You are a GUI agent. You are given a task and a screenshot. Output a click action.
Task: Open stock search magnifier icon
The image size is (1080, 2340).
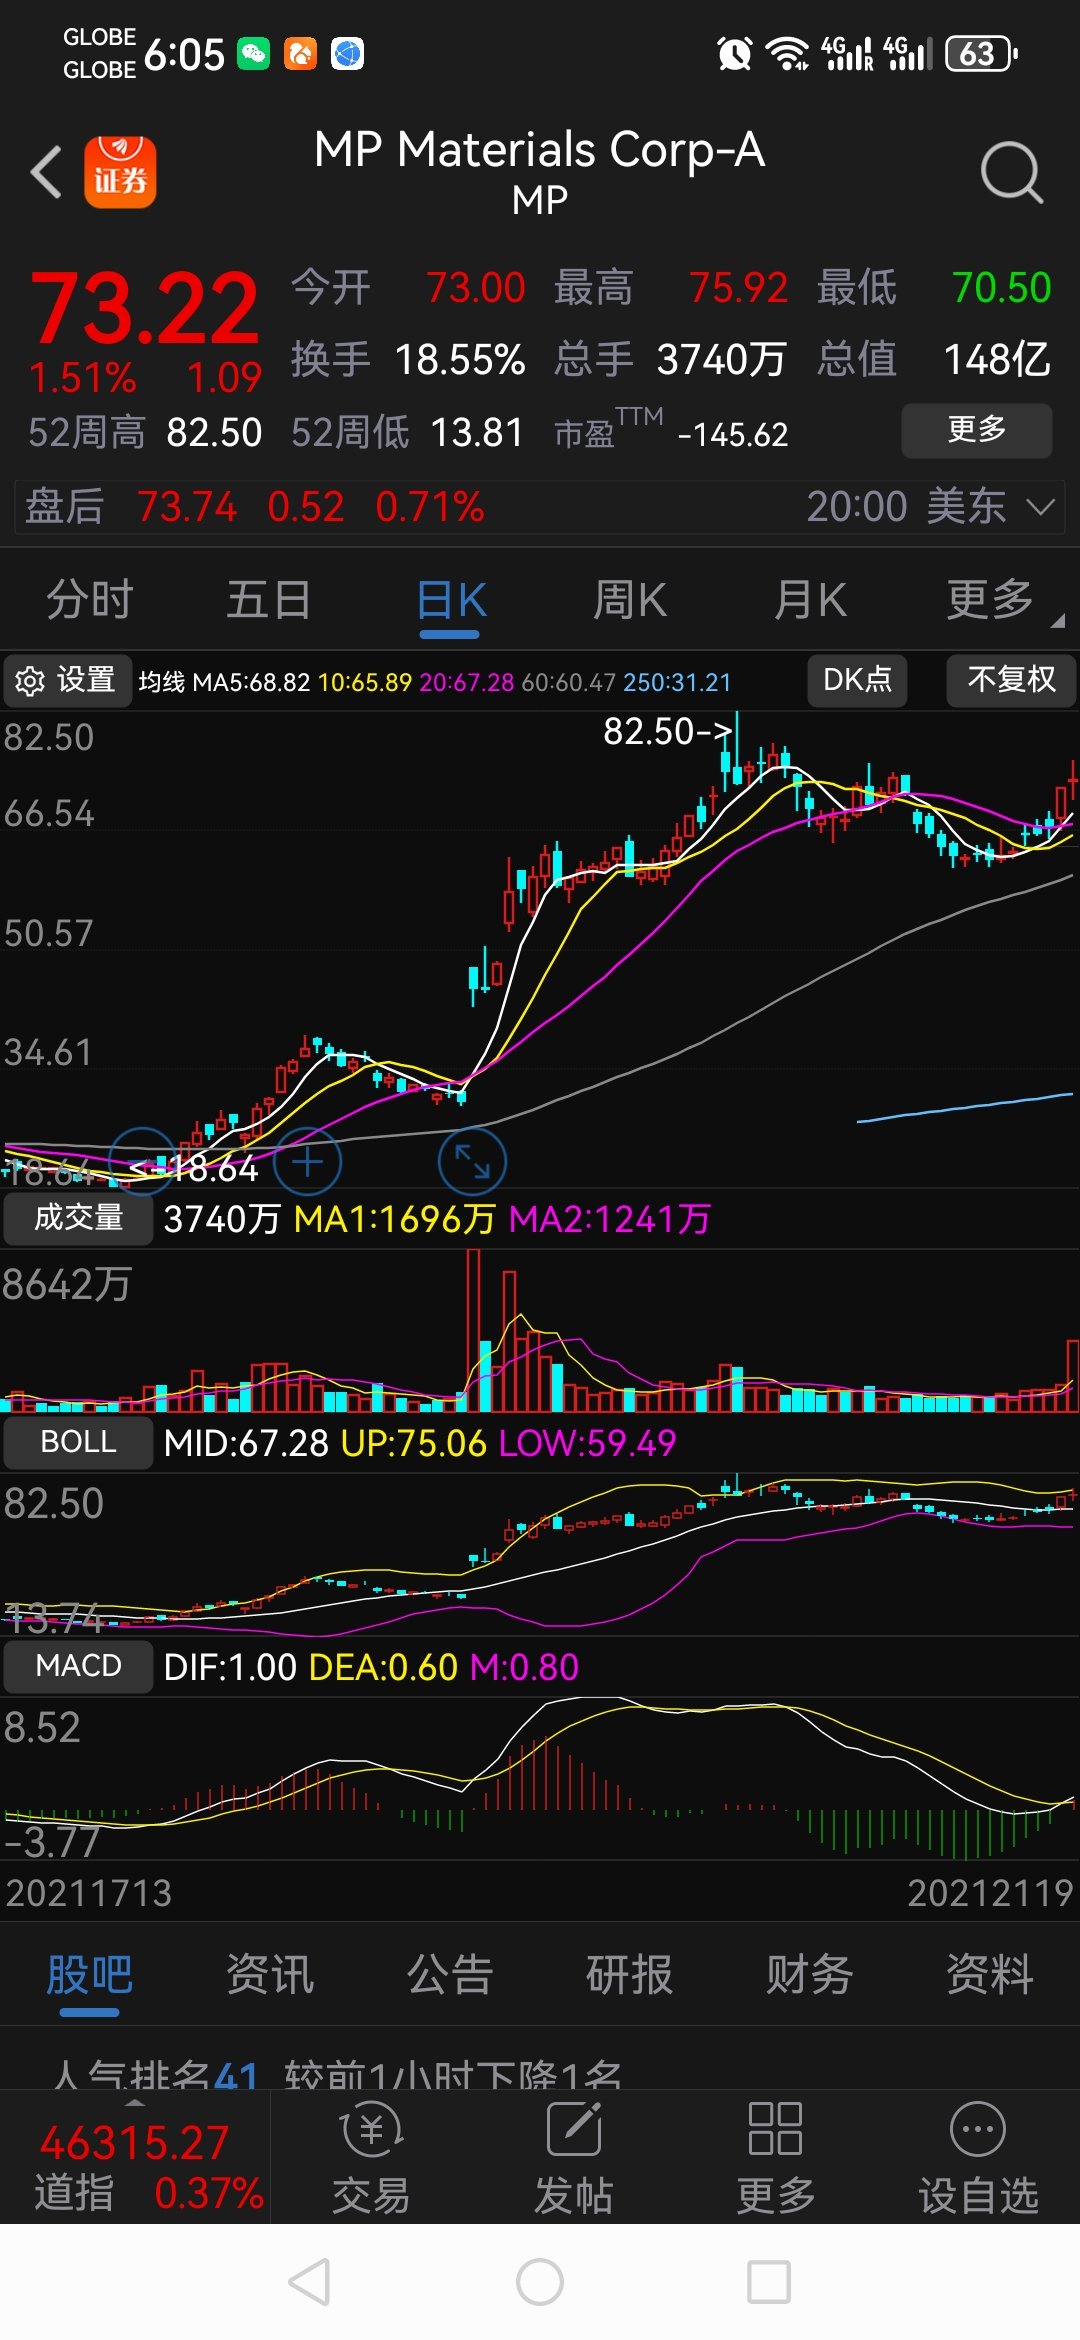click(1011, 172)
